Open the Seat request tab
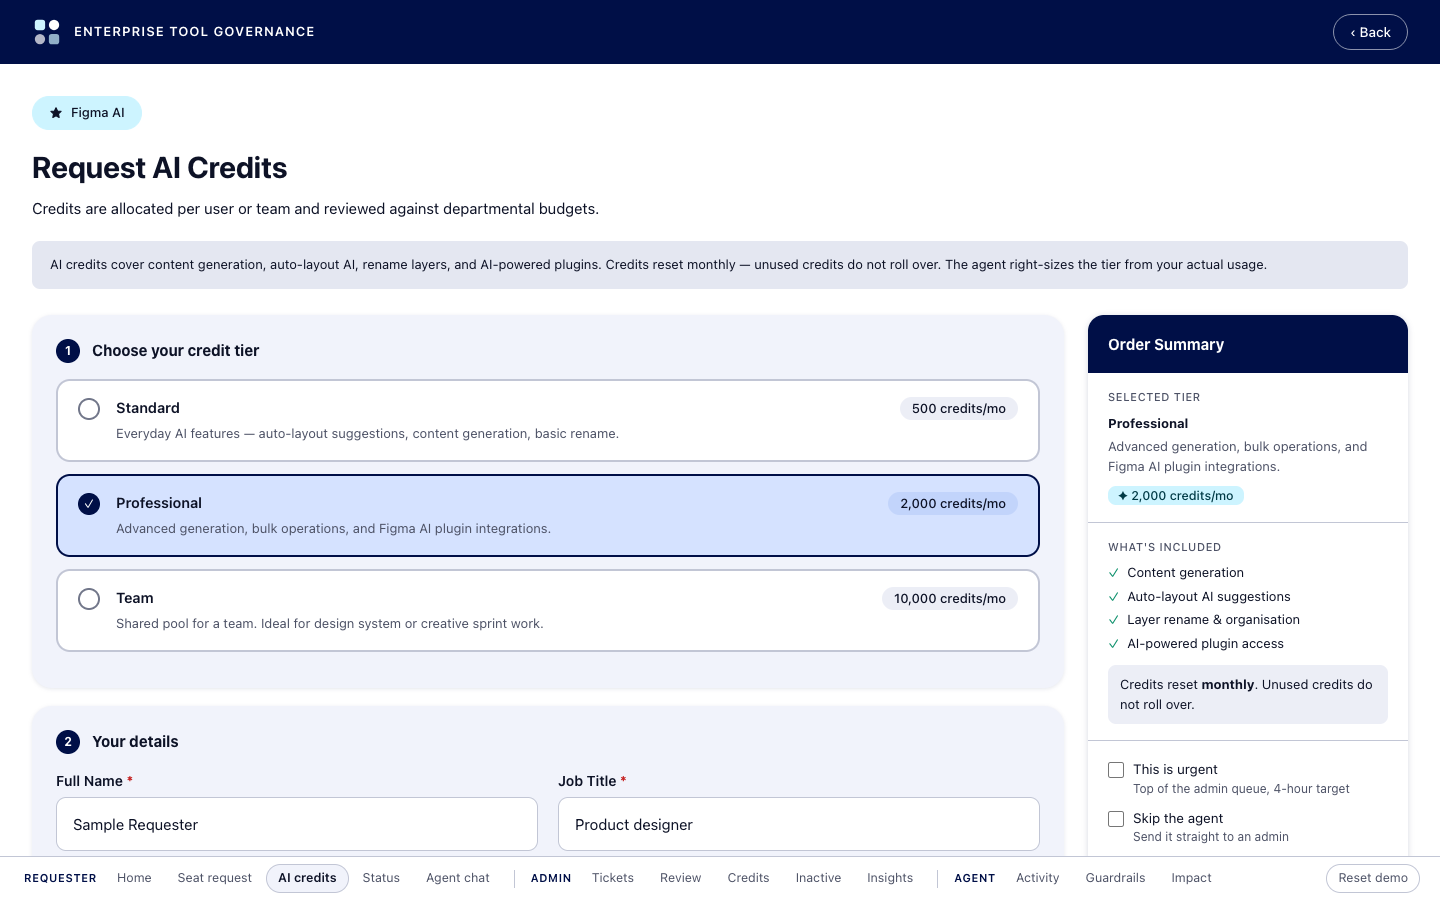Screen dimensions: 1440x900 tap(215, 878)
